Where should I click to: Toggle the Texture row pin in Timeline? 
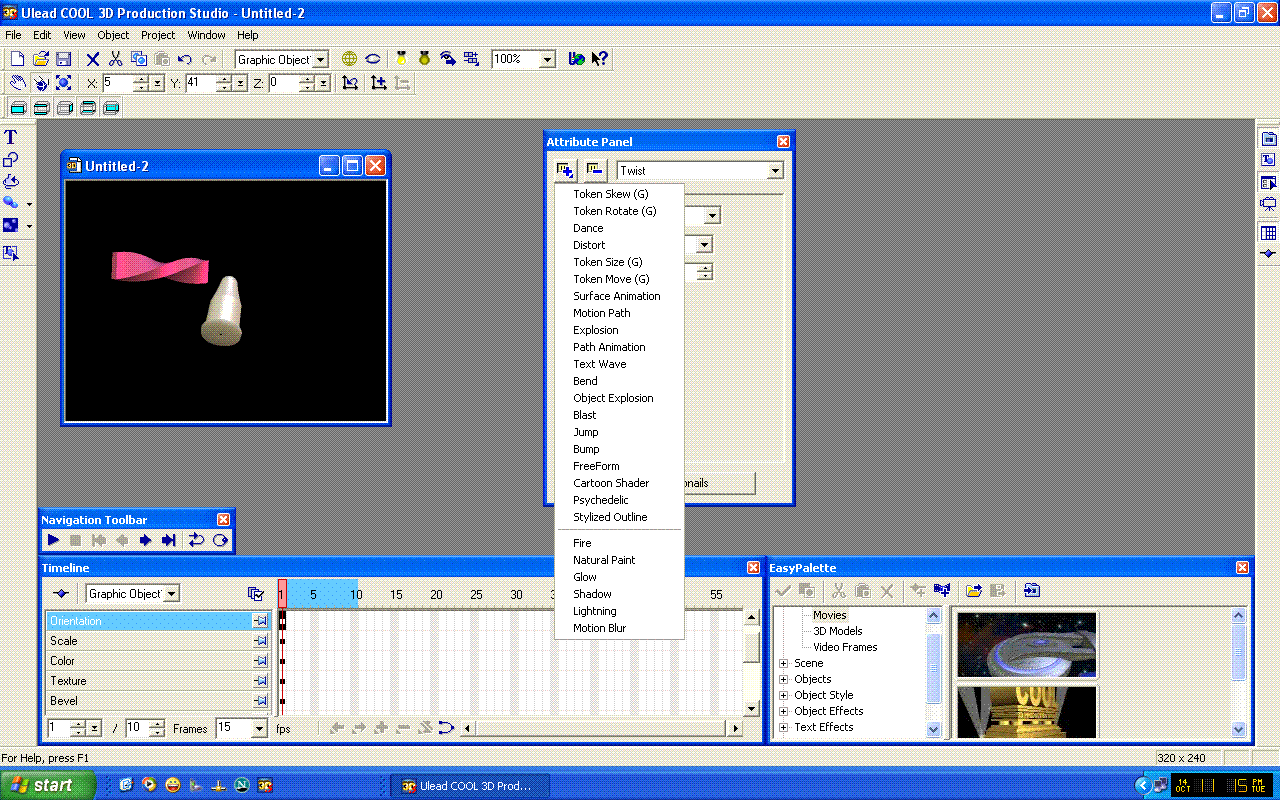(260, 681)
